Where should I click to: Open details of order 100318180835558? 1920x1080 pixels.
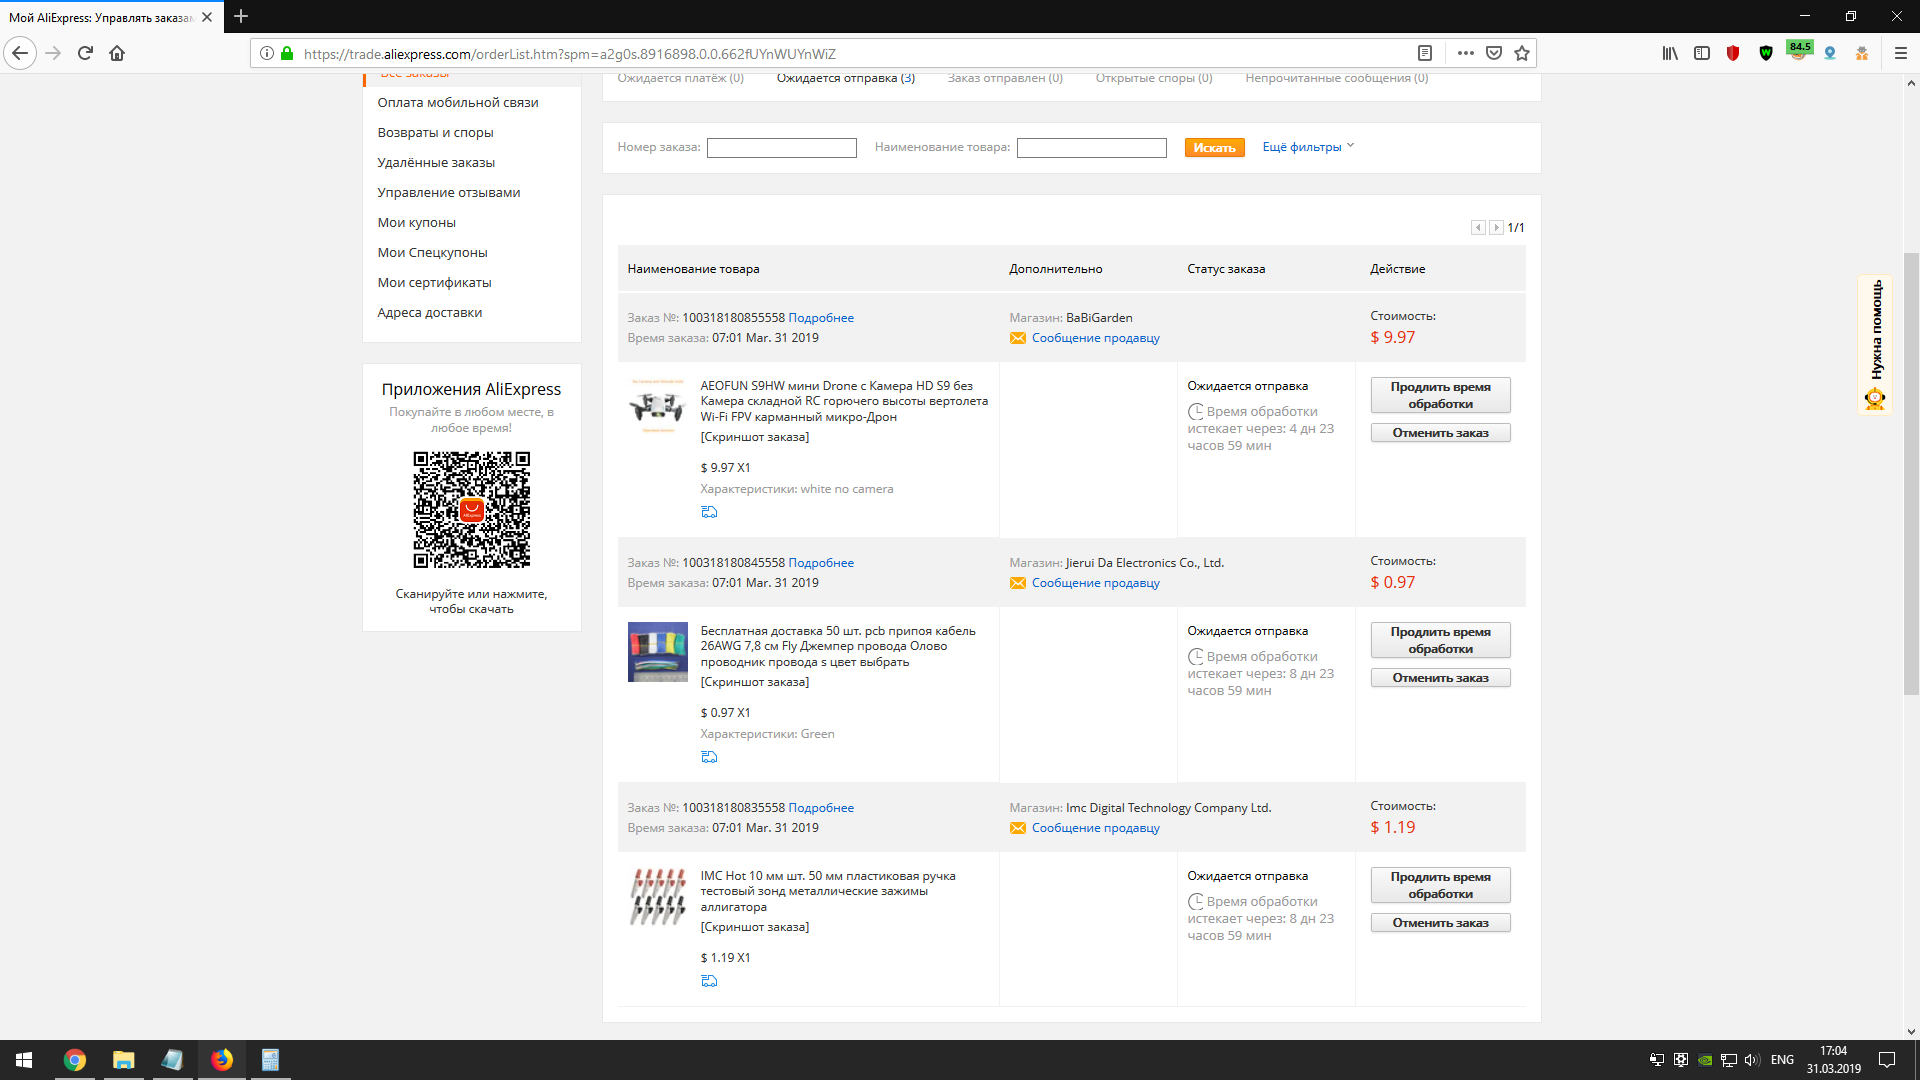pyautogui.click(x=821, y=808)
